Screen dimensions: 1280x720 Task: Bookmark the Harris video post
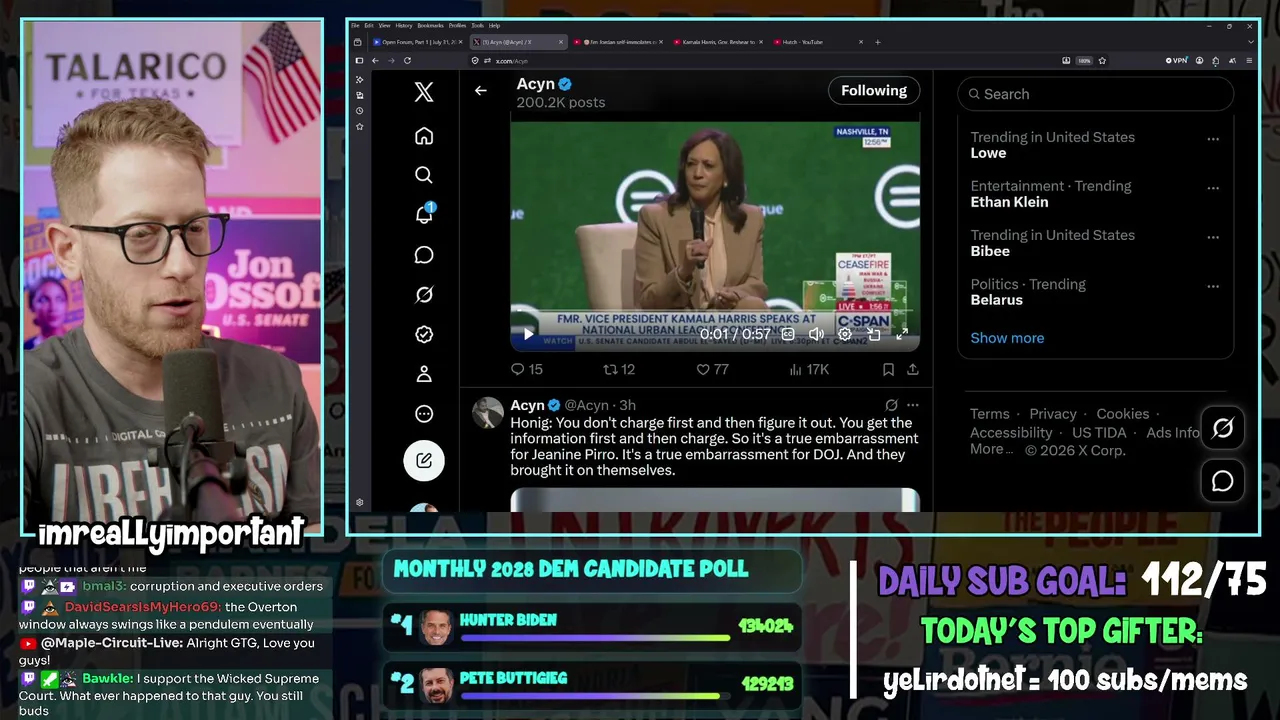[x=888, y=369]
